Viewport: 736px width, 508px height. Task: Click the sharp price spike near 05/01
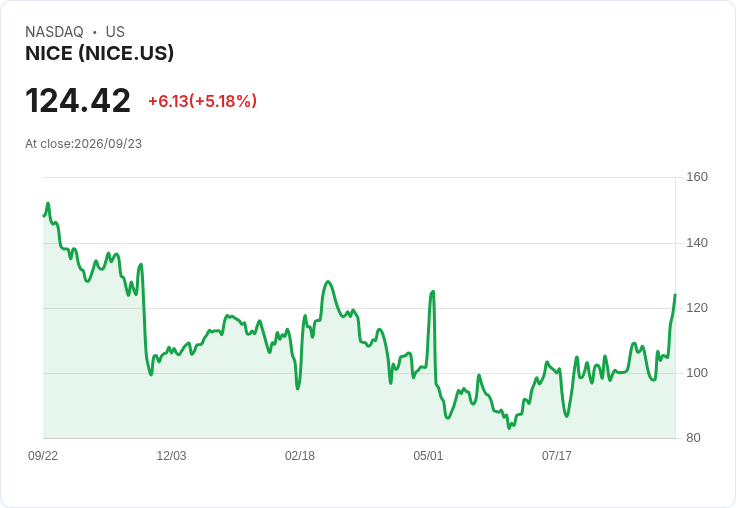(x=433, y=292)
